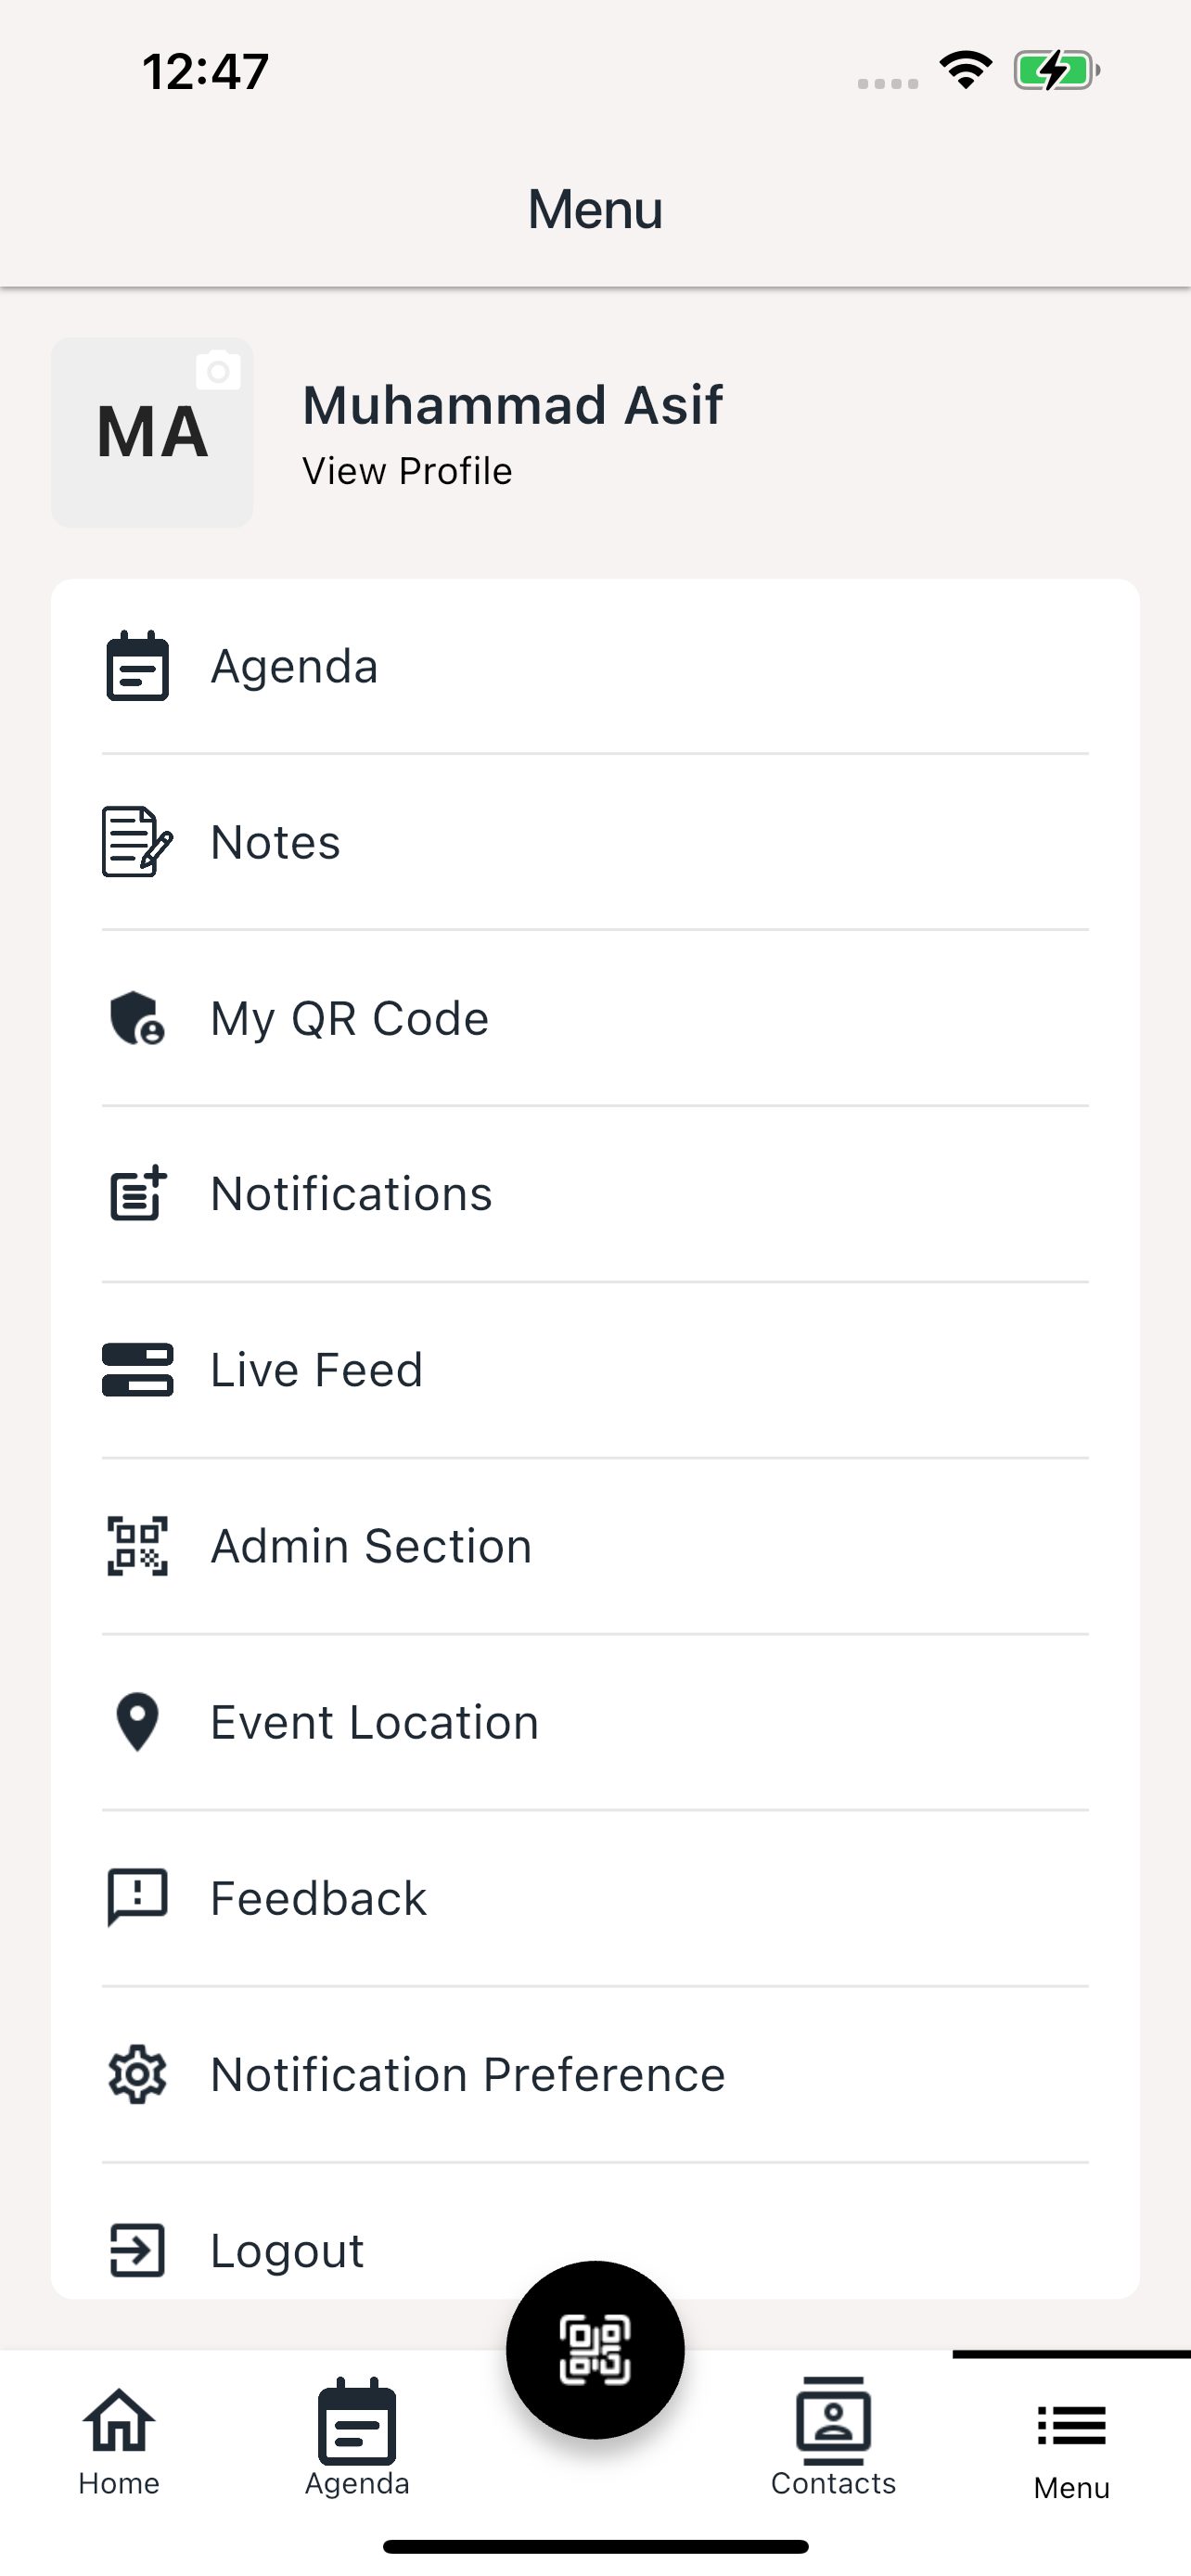Tap the Muhammad Asif profile name

click(512, 405)
